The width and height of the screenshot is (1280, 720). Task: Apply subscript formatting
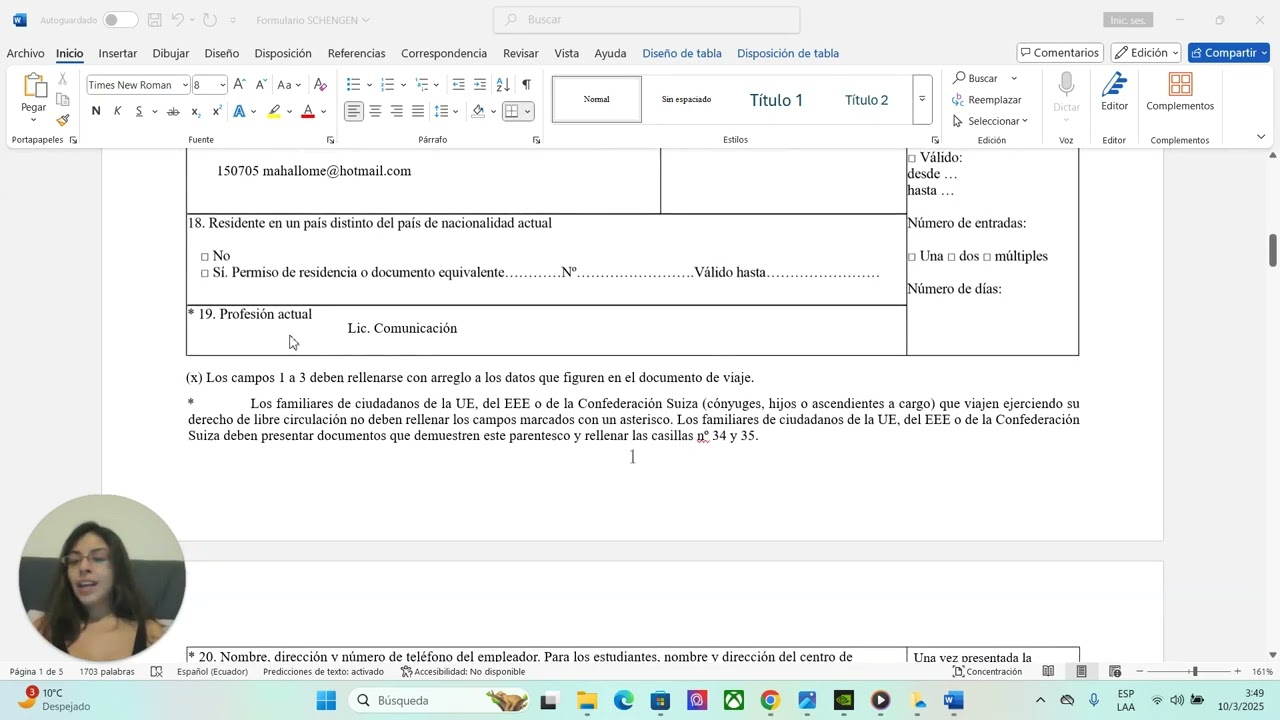pos(195,111)
